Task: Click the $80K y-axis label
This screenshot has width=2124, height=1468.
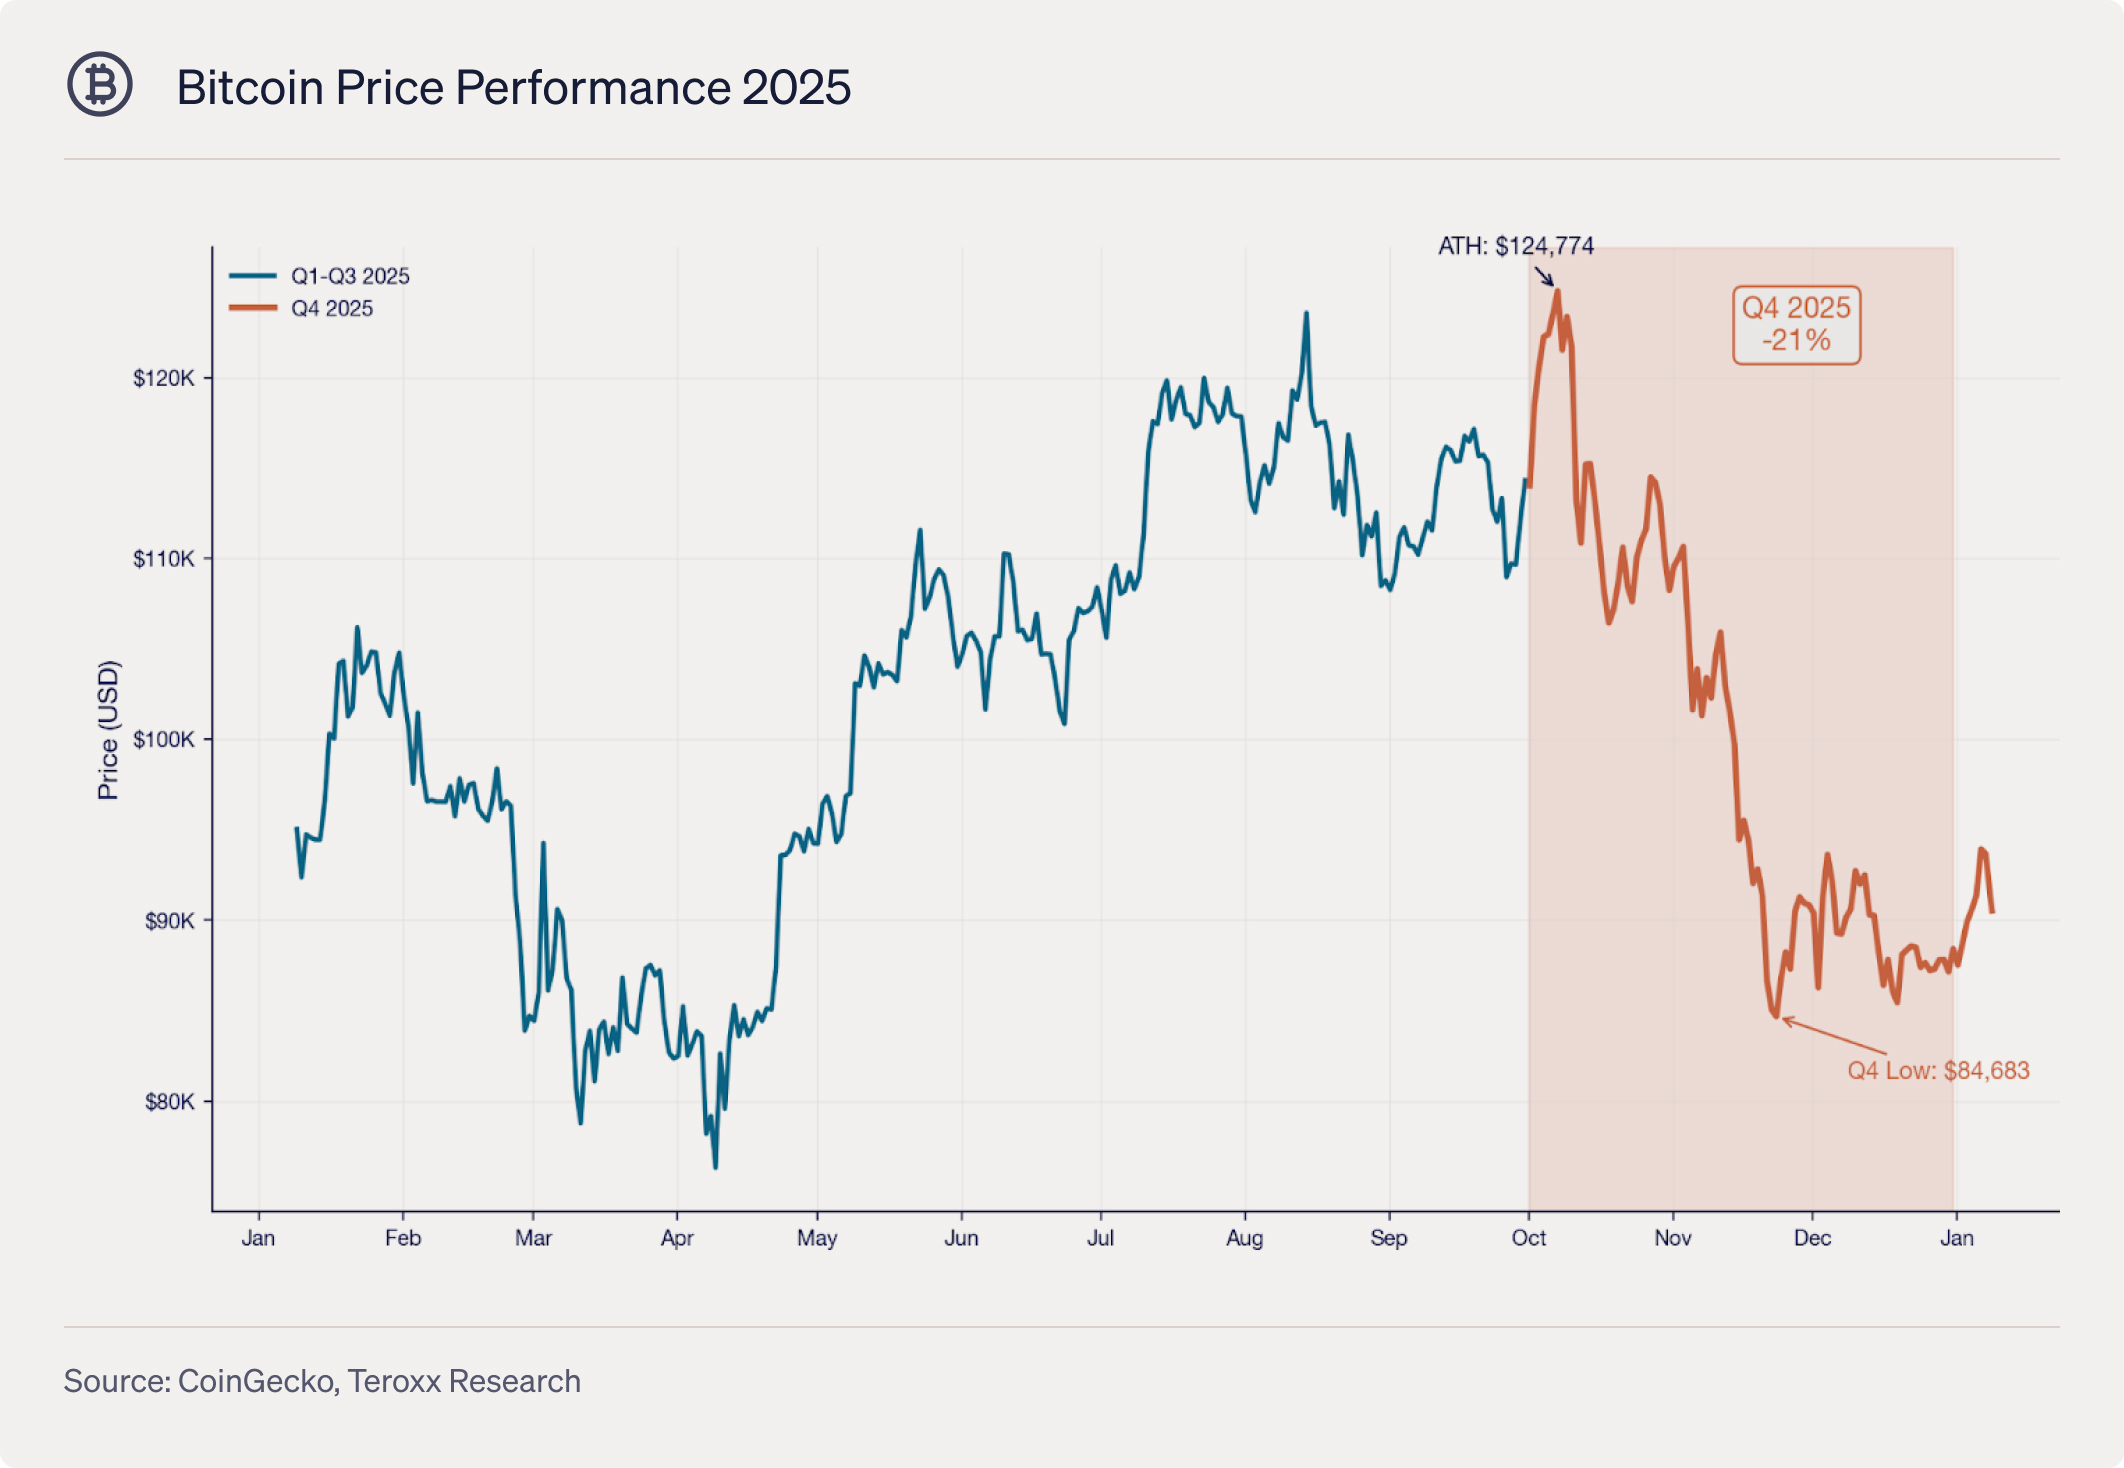Action: click(170, 1102)
